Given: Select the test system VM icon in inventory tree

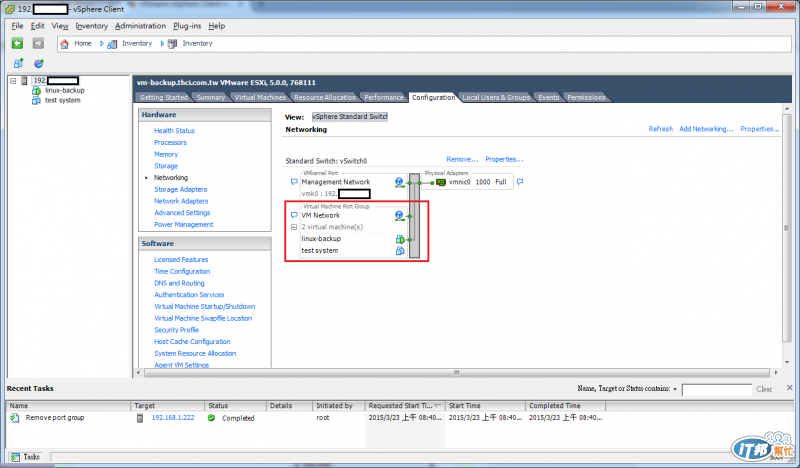Looking at the screenshot, I should [x=36, y=101].
